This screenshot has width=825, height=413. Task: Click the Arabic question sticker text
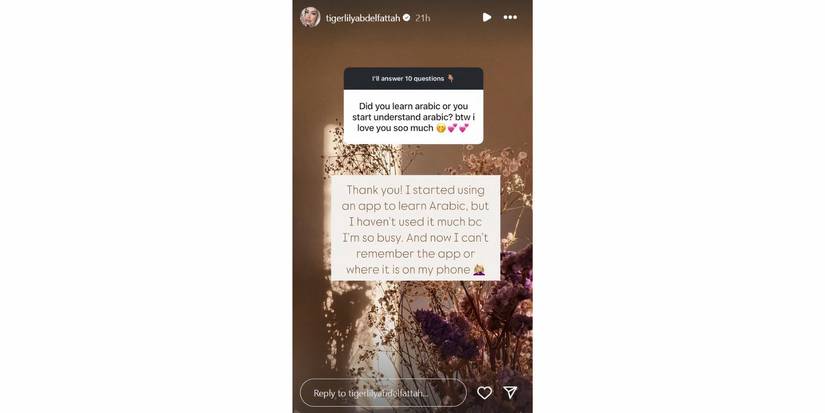pyautogui.click(x=413, y=117)
